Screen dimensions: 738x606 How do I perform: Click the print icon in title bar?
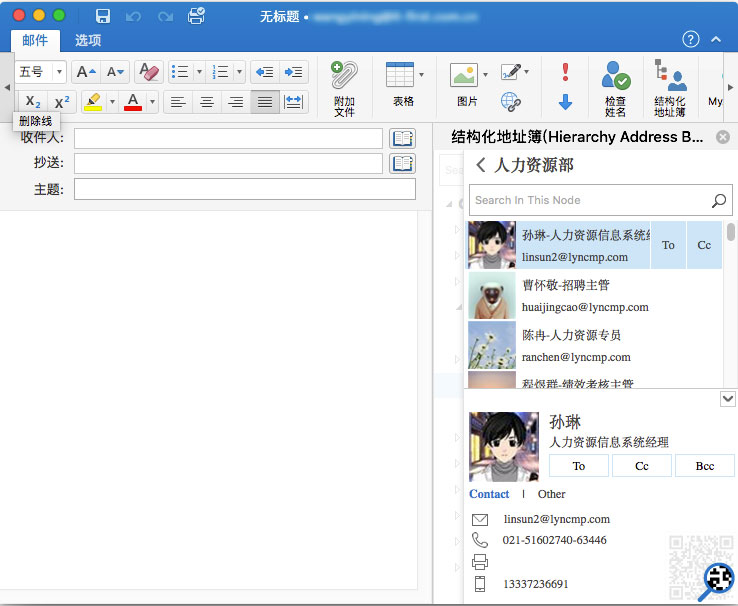tap(196, 16)
